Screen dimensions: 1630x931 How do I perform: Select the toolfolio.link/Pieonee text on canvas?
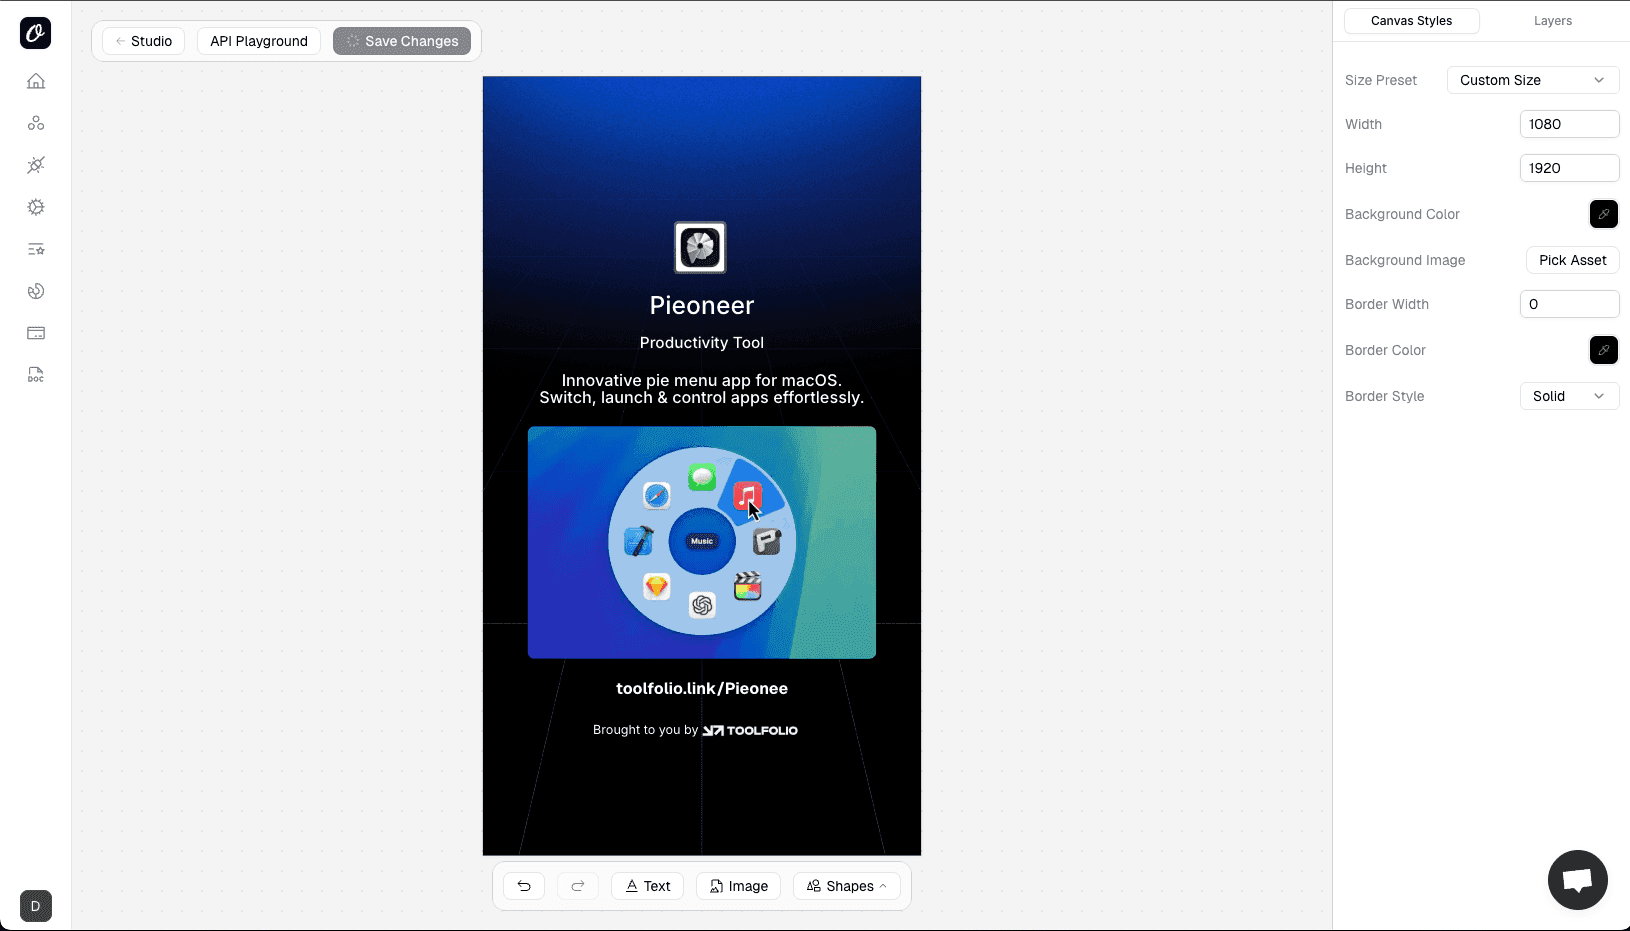[x=702, y=689]
